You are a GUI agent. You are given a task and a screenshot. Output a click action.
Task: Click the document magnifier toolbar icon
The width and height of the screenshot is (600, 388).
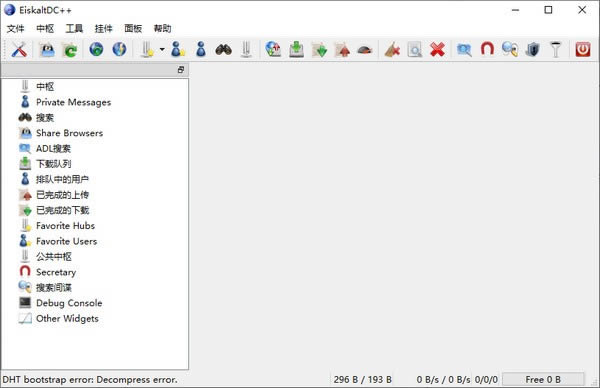415,50
